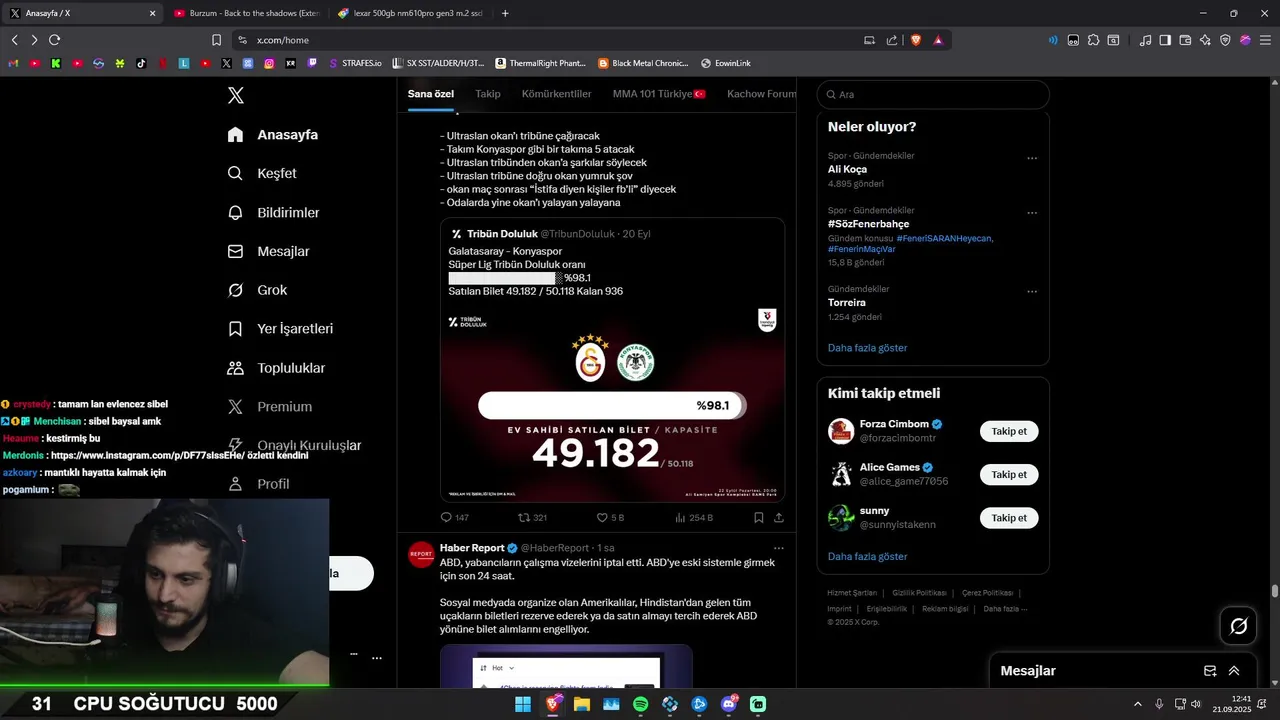Switch to the Sana özel tab
The image size is (1280, 720).
431,94
